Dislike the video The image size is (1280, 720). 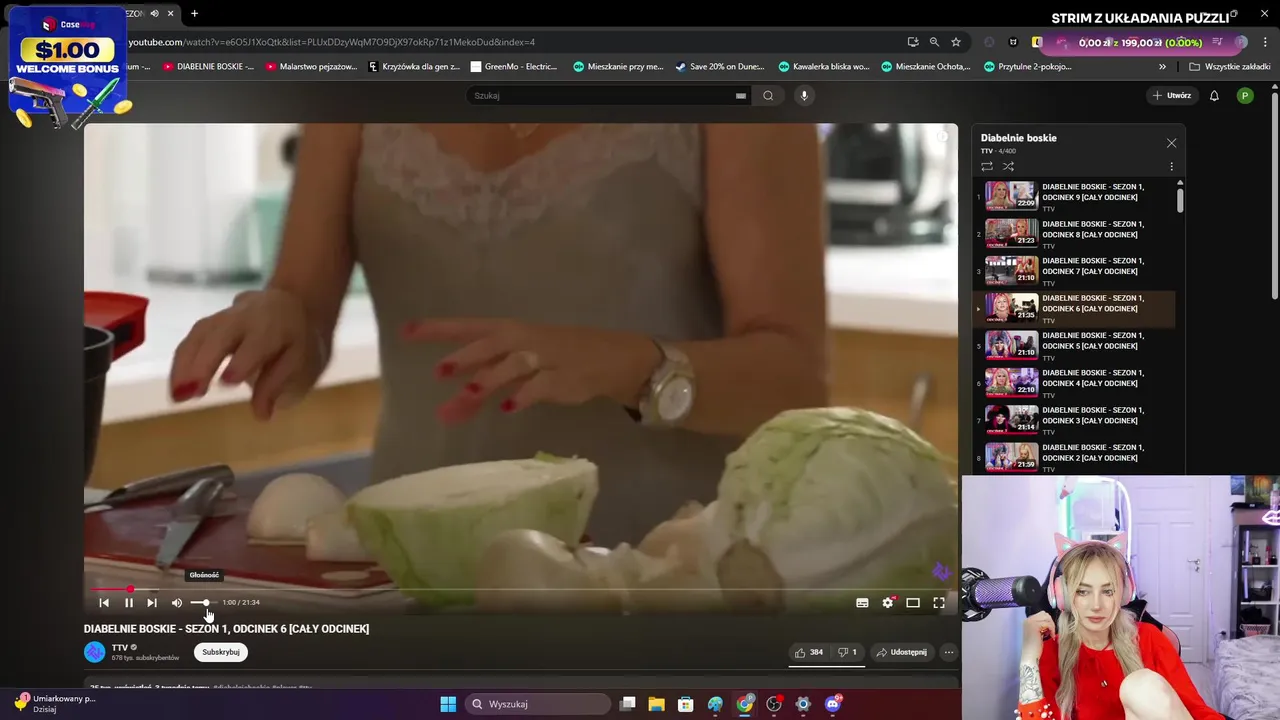[x=848, y=652]
